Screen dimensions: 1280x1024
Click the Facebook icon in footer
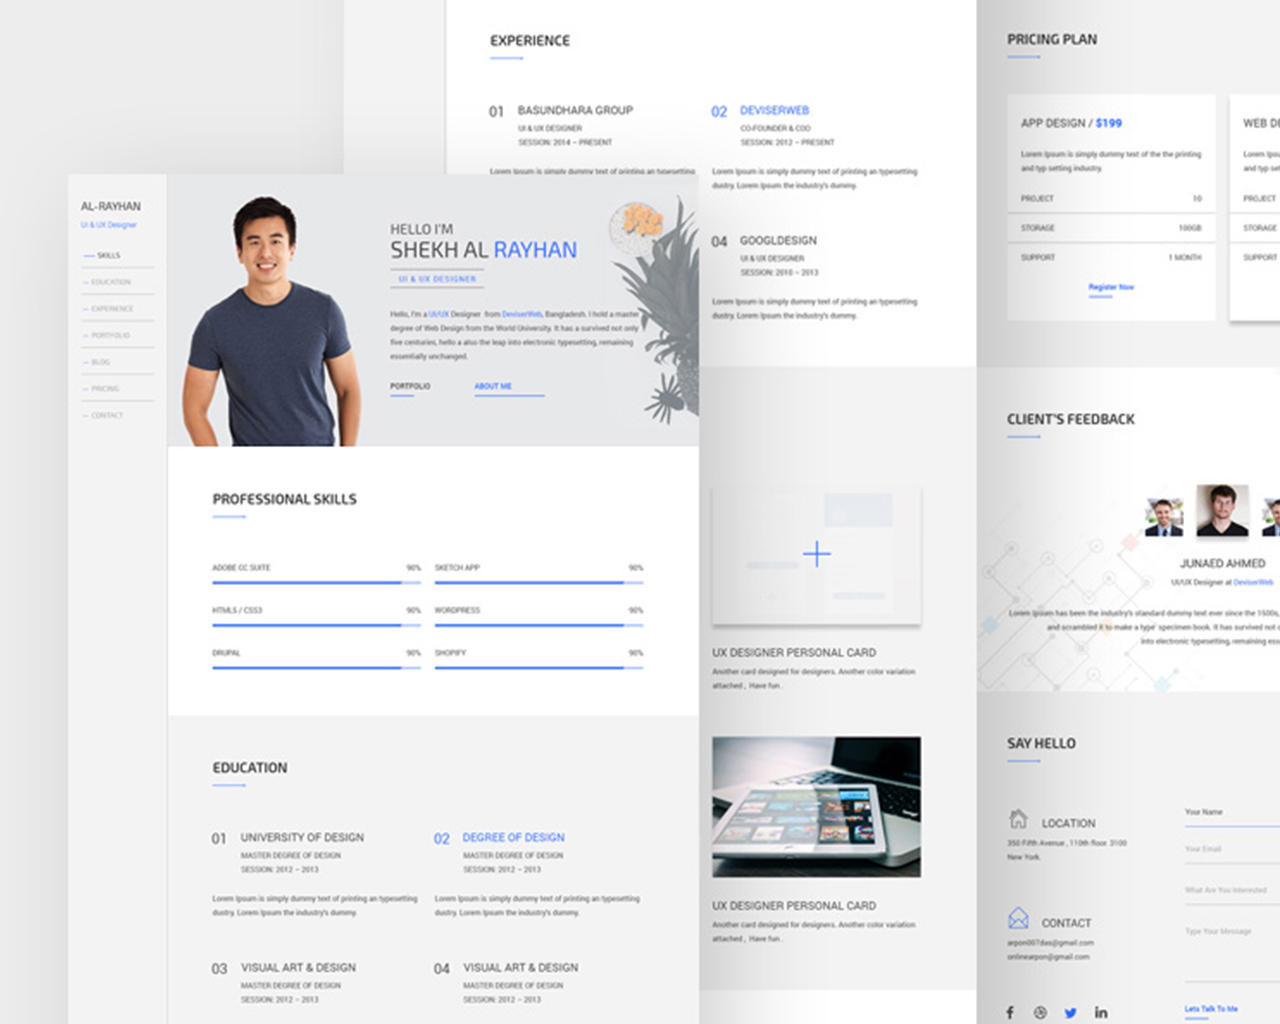[x=1010, y=1012]
